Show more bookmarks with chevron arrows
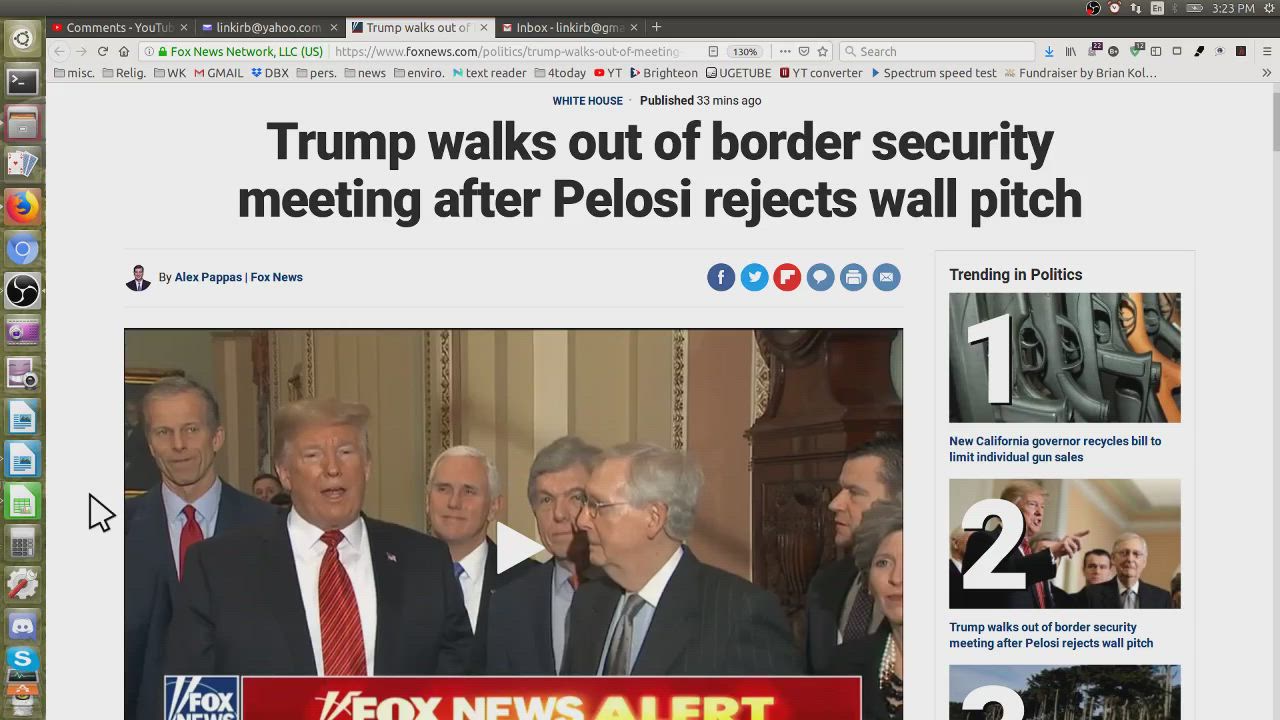Screen dimensions: 1280x720 pyautogui.click(x=1266, y=73)
